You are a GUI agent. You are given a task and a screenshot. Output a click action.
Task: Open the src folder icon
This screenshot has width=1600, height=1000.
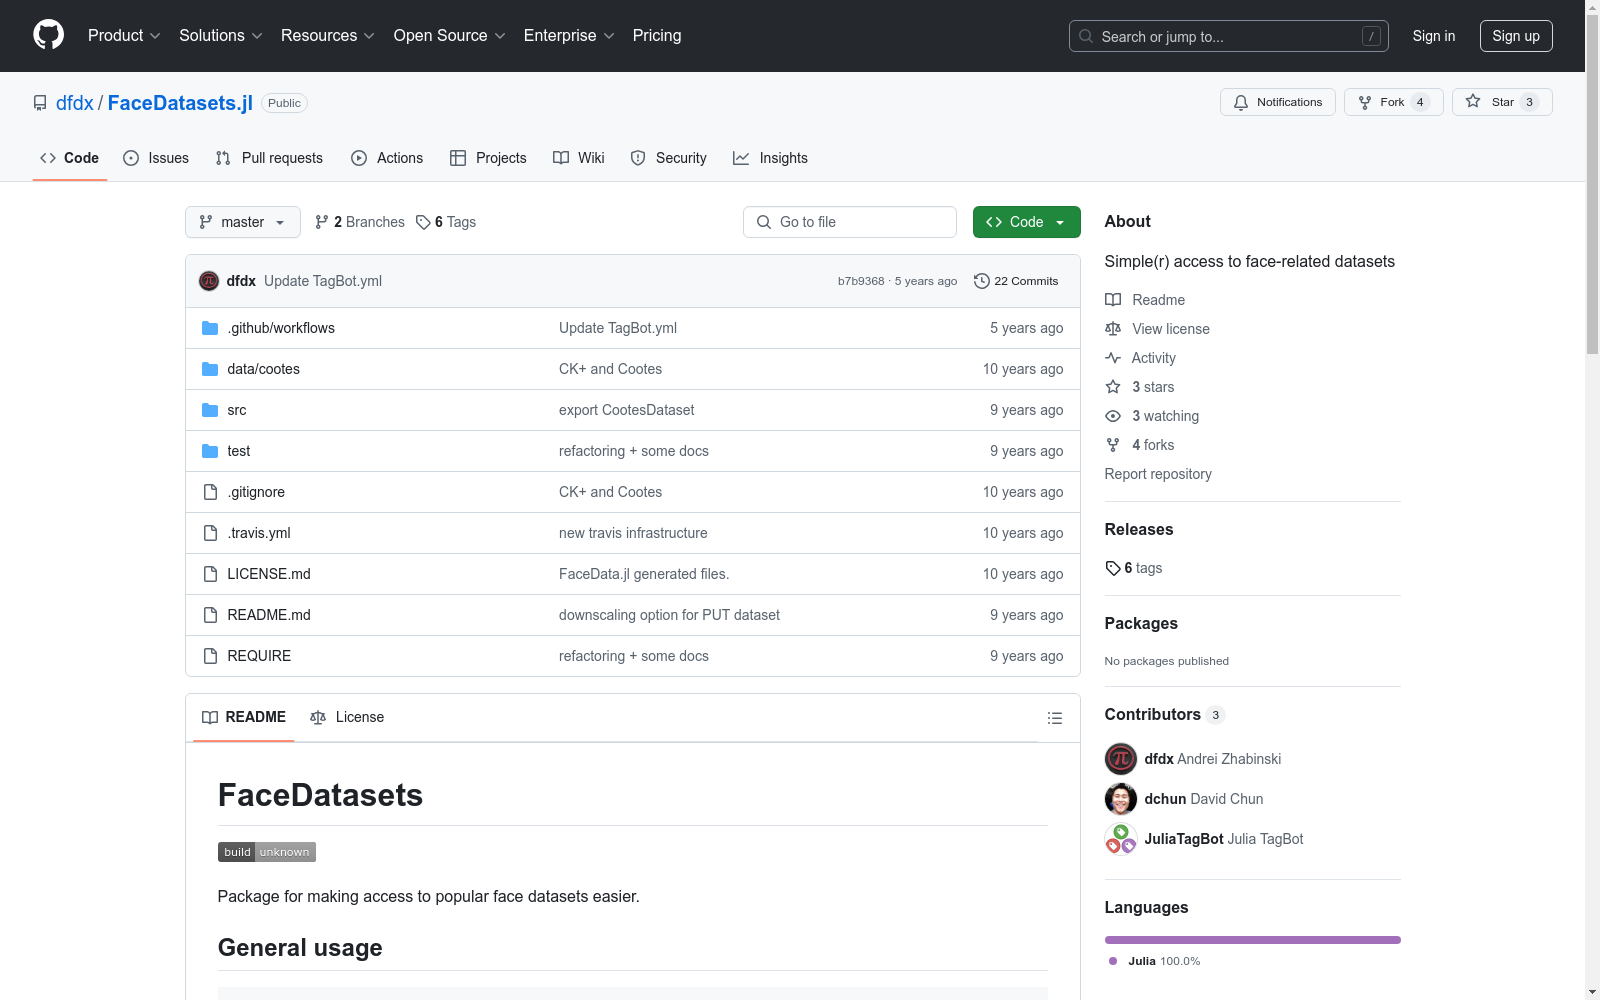210,410
